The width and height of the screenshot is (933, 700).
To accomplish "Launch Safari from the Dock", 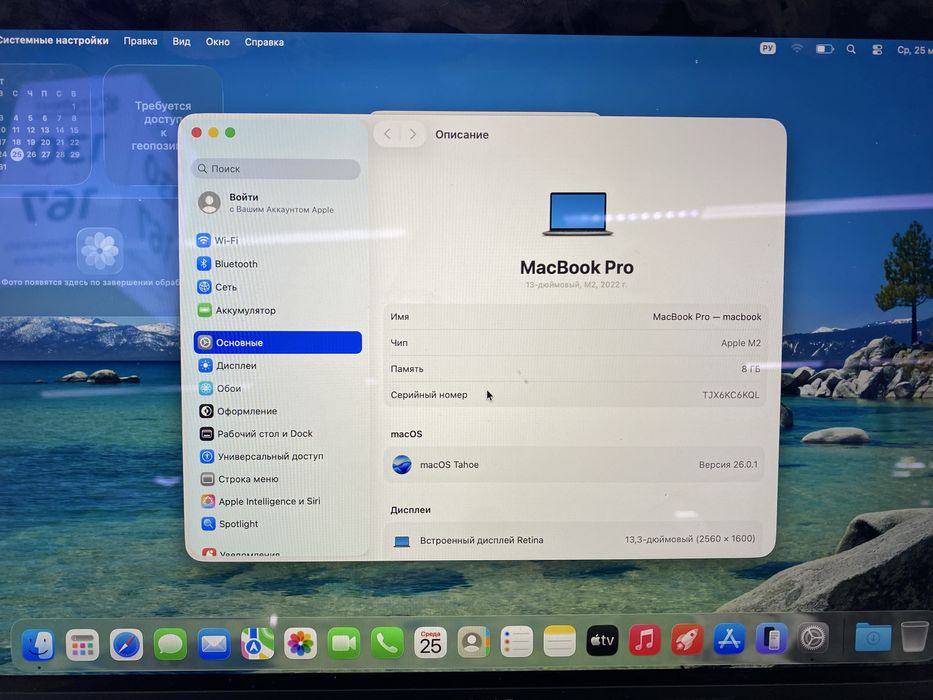I will pos(126,645).
